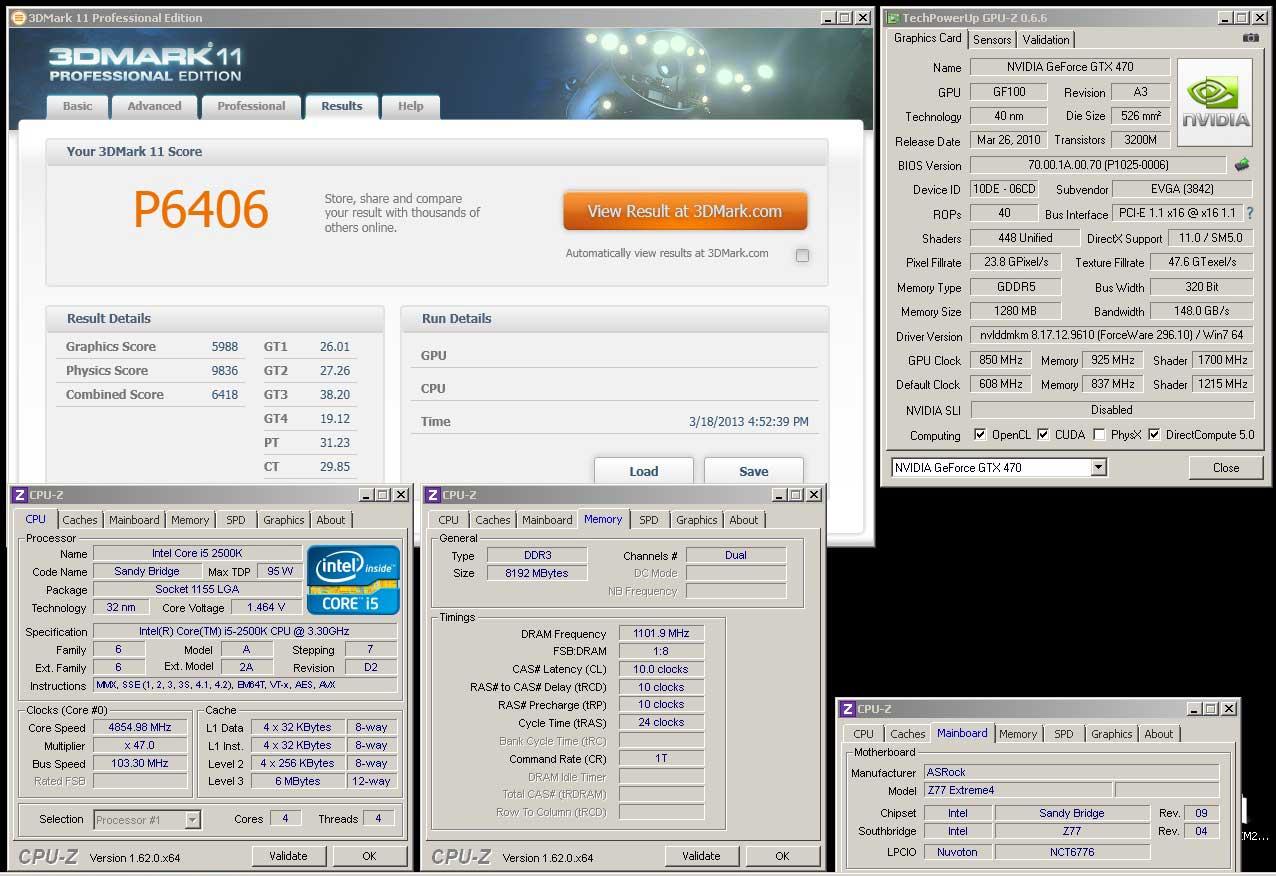Viewport: 1276px width, 876px height.
Task: Click the GPU-Z camera screenshot icon
Action: coord(1250,38)
